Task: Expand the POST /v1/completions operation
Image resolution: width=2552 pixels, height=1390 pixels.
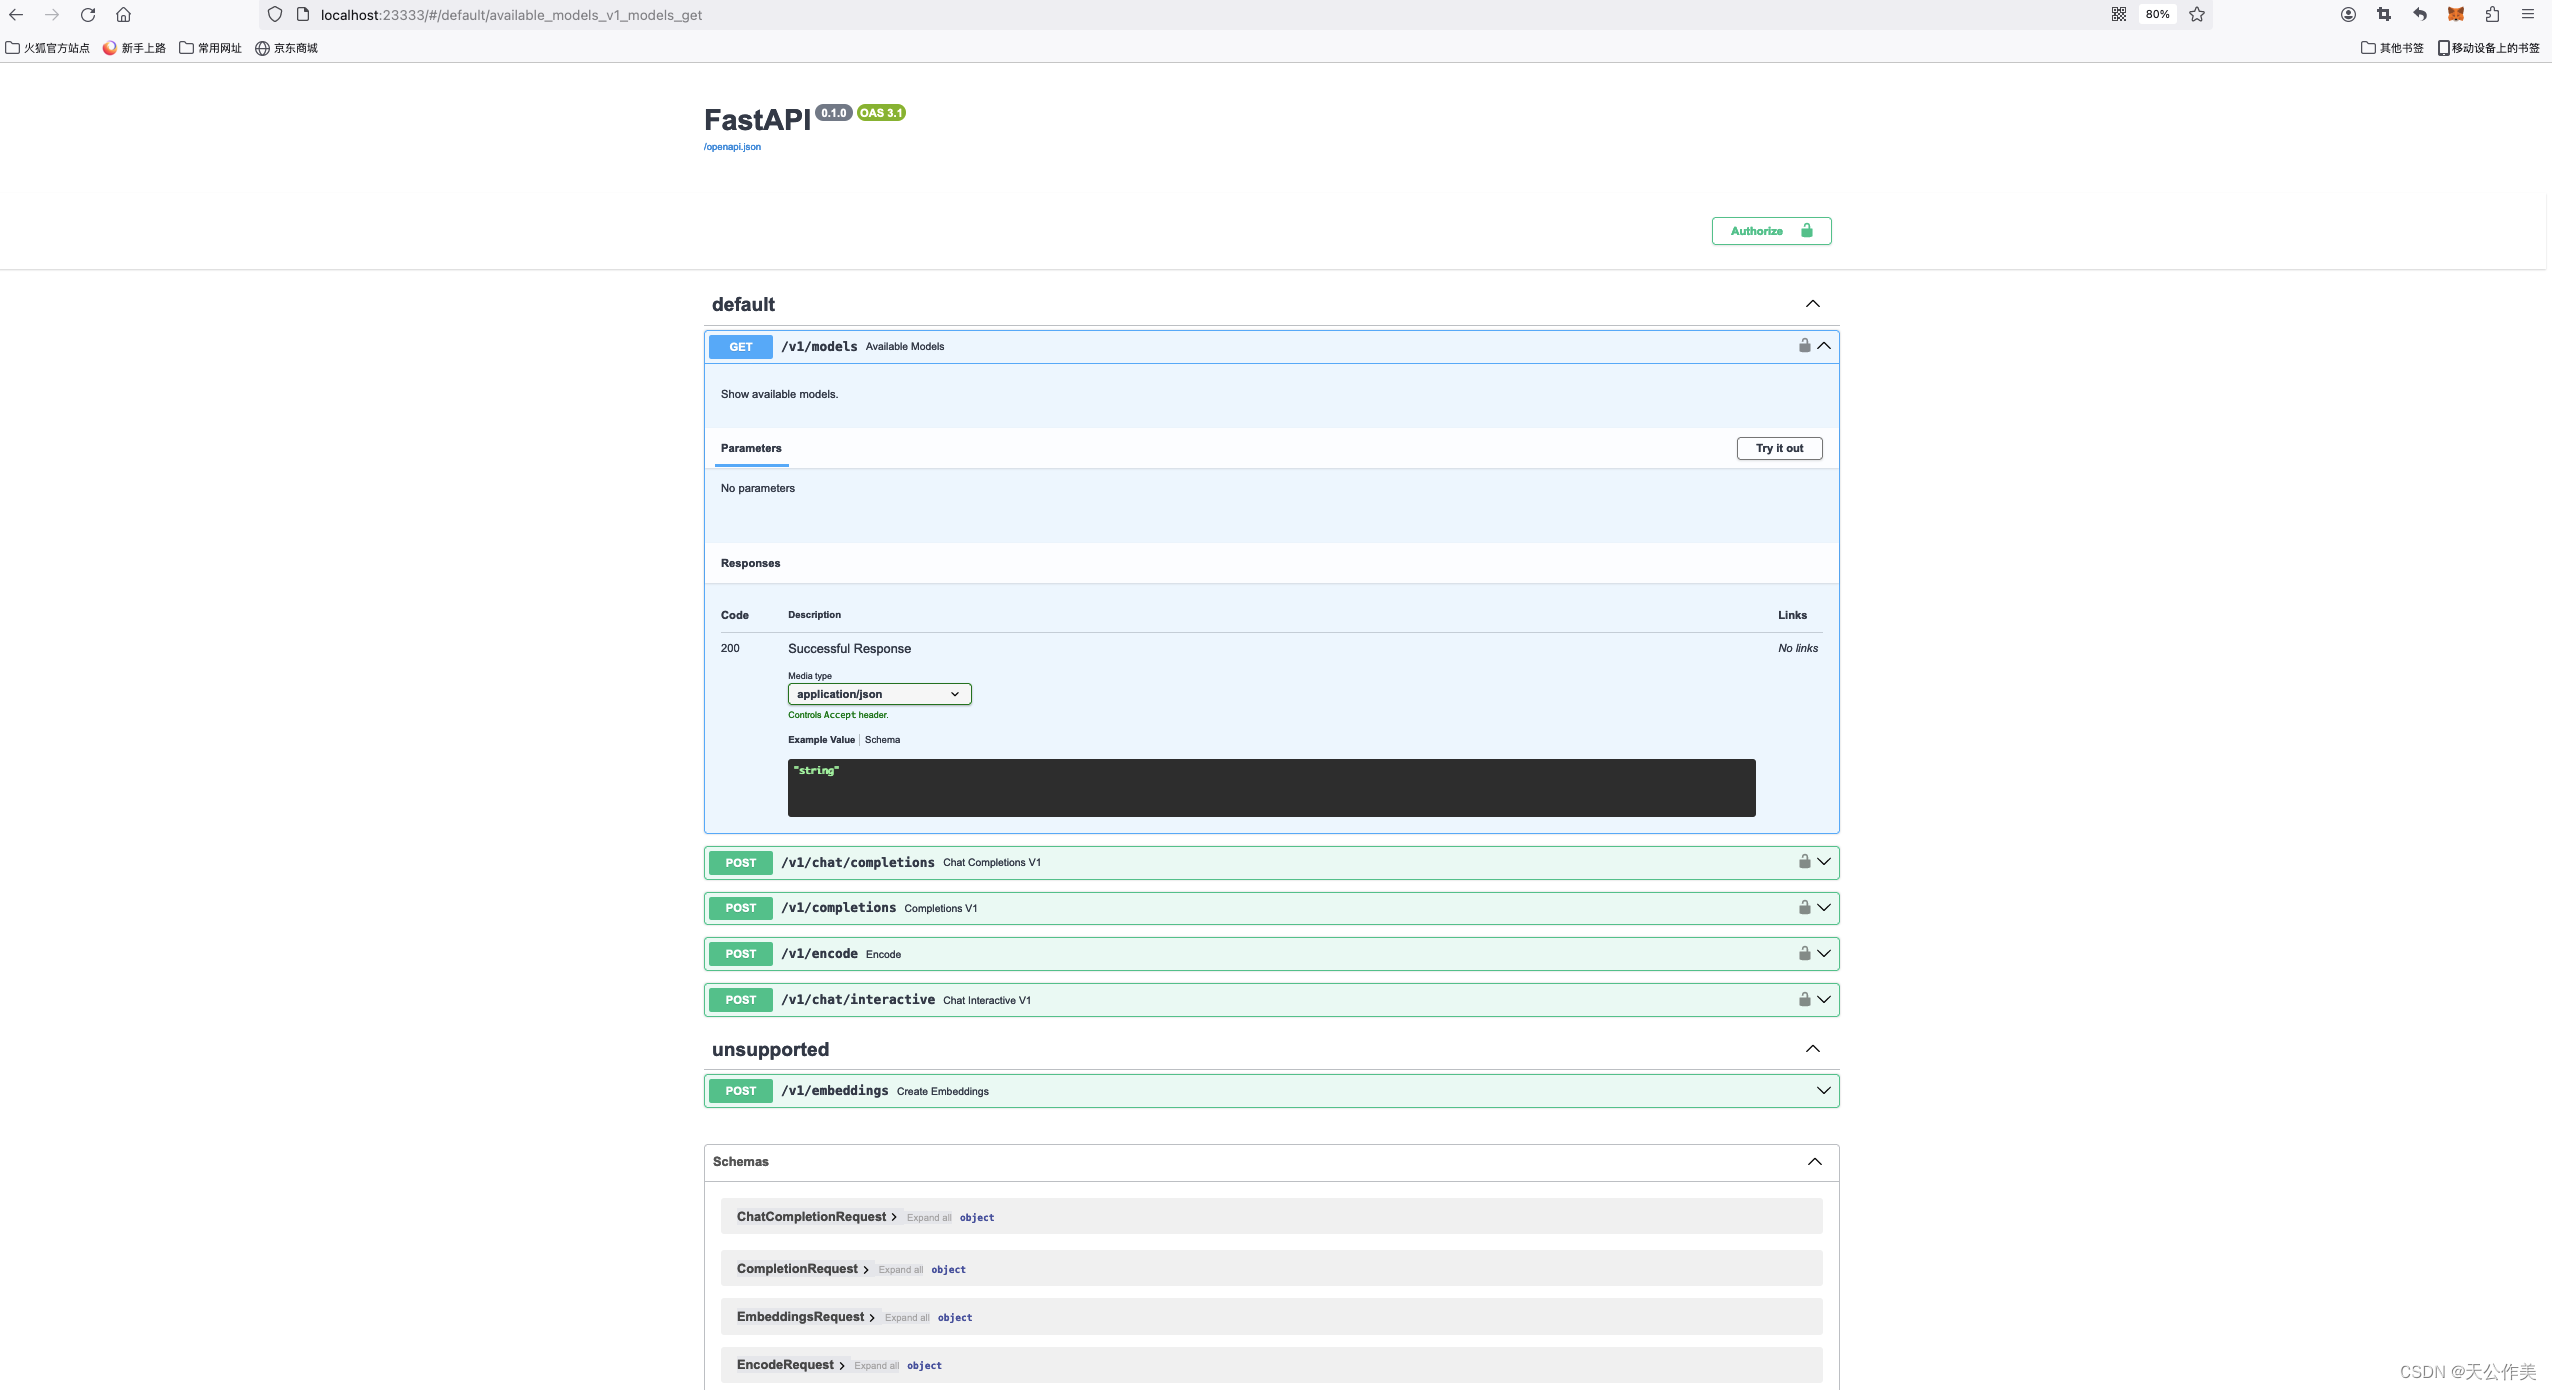Action: (x=1824, y=908)
